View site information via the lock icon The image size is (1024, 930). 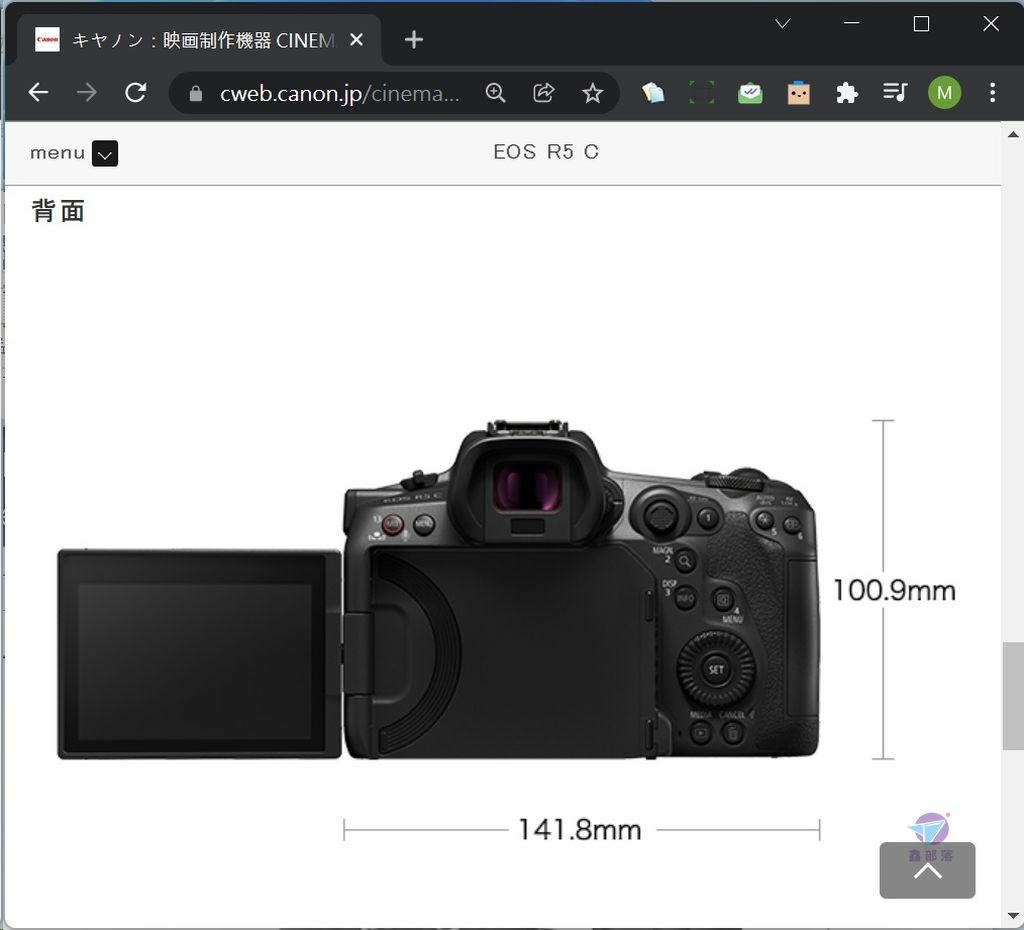coord(195,94)
